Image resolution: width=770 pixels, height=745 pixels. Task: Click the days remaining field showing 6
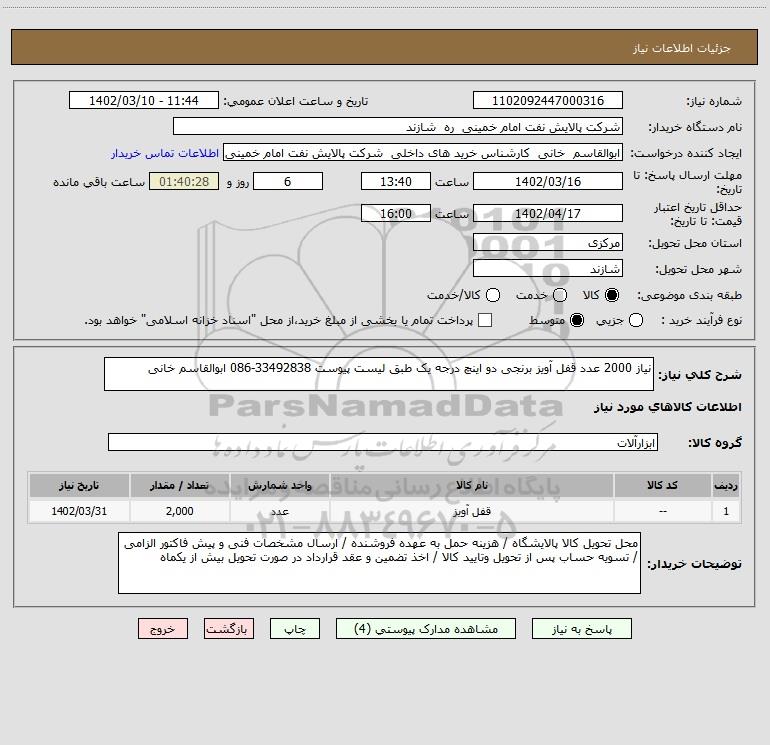pos(288,181)
